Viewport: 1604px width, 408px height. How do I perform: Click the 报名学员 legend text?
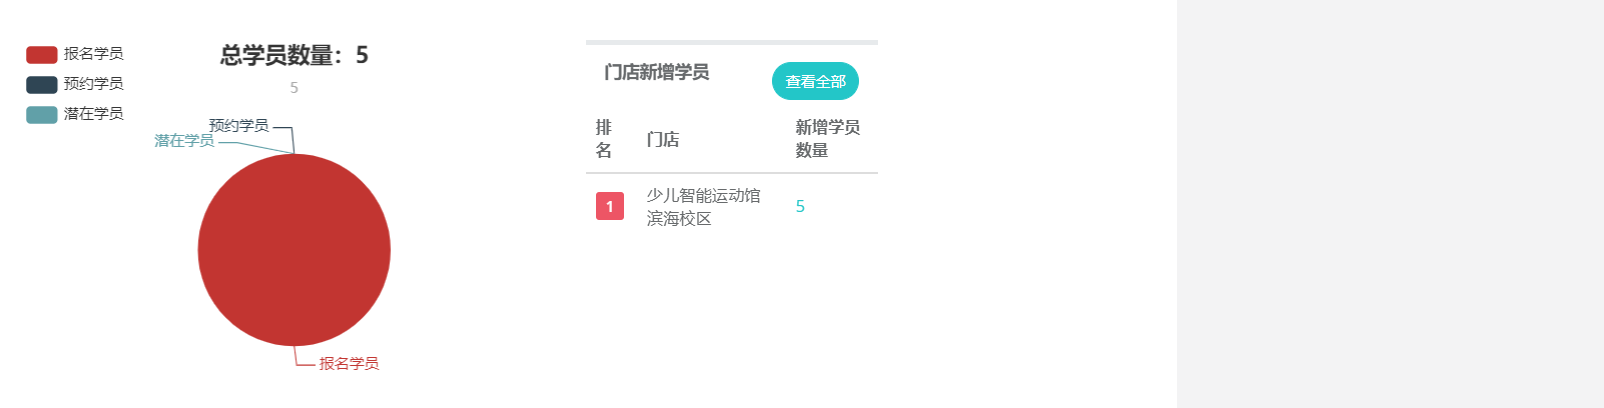click(x=94, y=54)
